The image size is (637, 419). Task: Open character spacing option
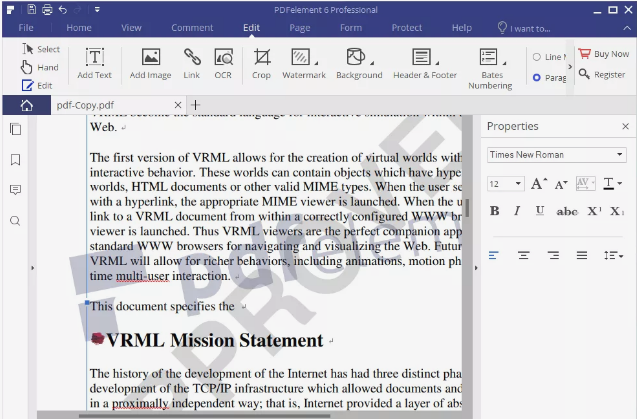pyautogui.click(x=585, y=184)
